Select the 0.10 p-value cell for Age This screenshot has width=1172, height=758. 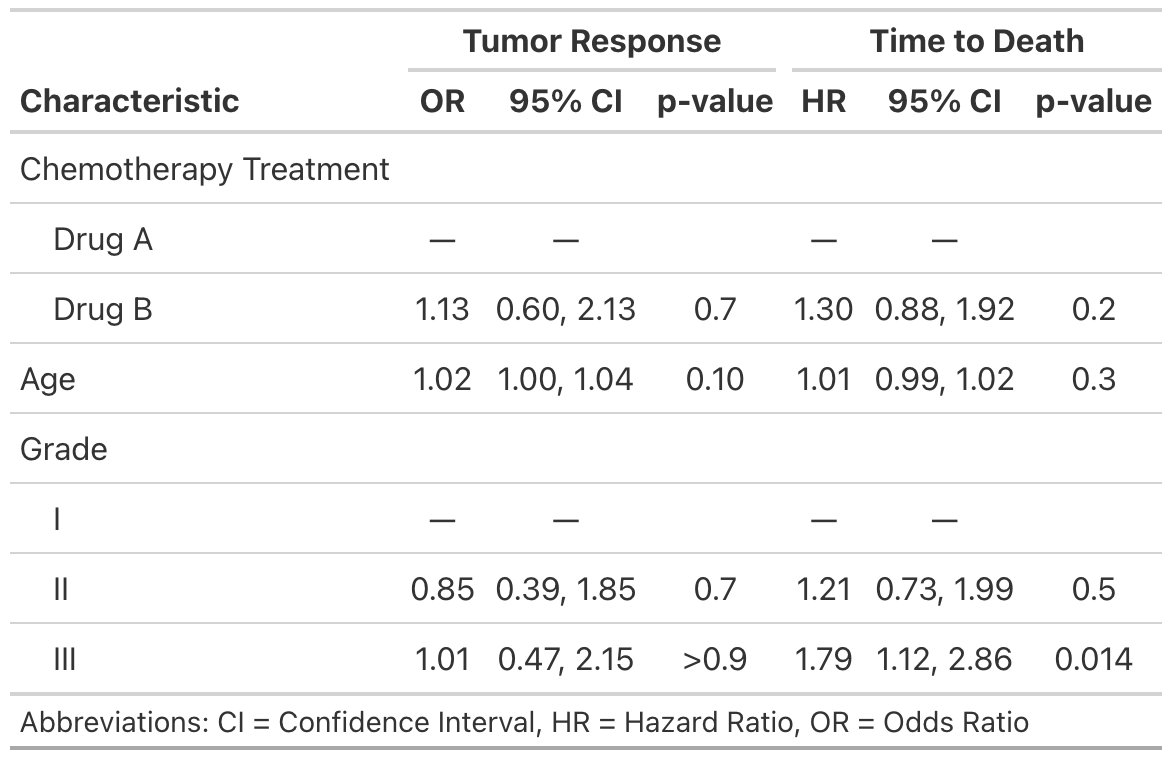pyautogui.click(x=715, y=379)
